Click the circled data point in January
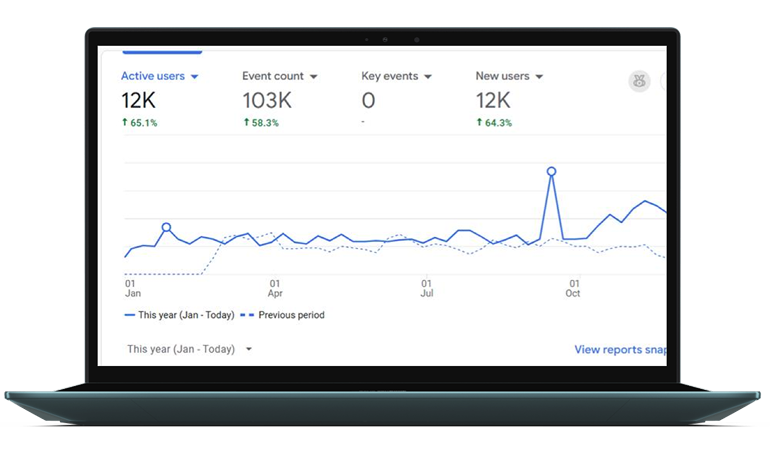 pyautogui.click(x=166, y=227)
